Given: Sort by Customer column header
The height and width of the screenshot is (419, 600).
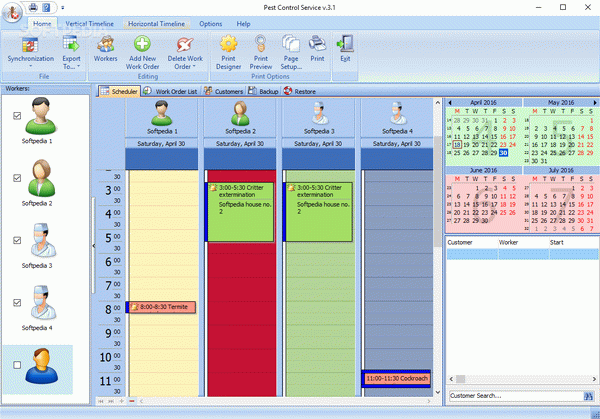Looking at the screenshot, I should coord(471,243).
